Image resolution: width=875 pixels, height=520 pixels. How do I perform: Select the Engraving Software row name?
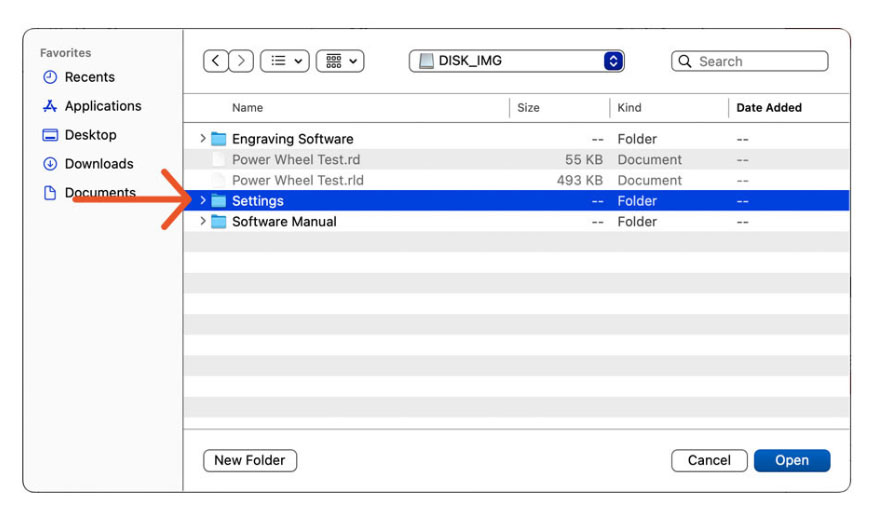pos(292,139)
